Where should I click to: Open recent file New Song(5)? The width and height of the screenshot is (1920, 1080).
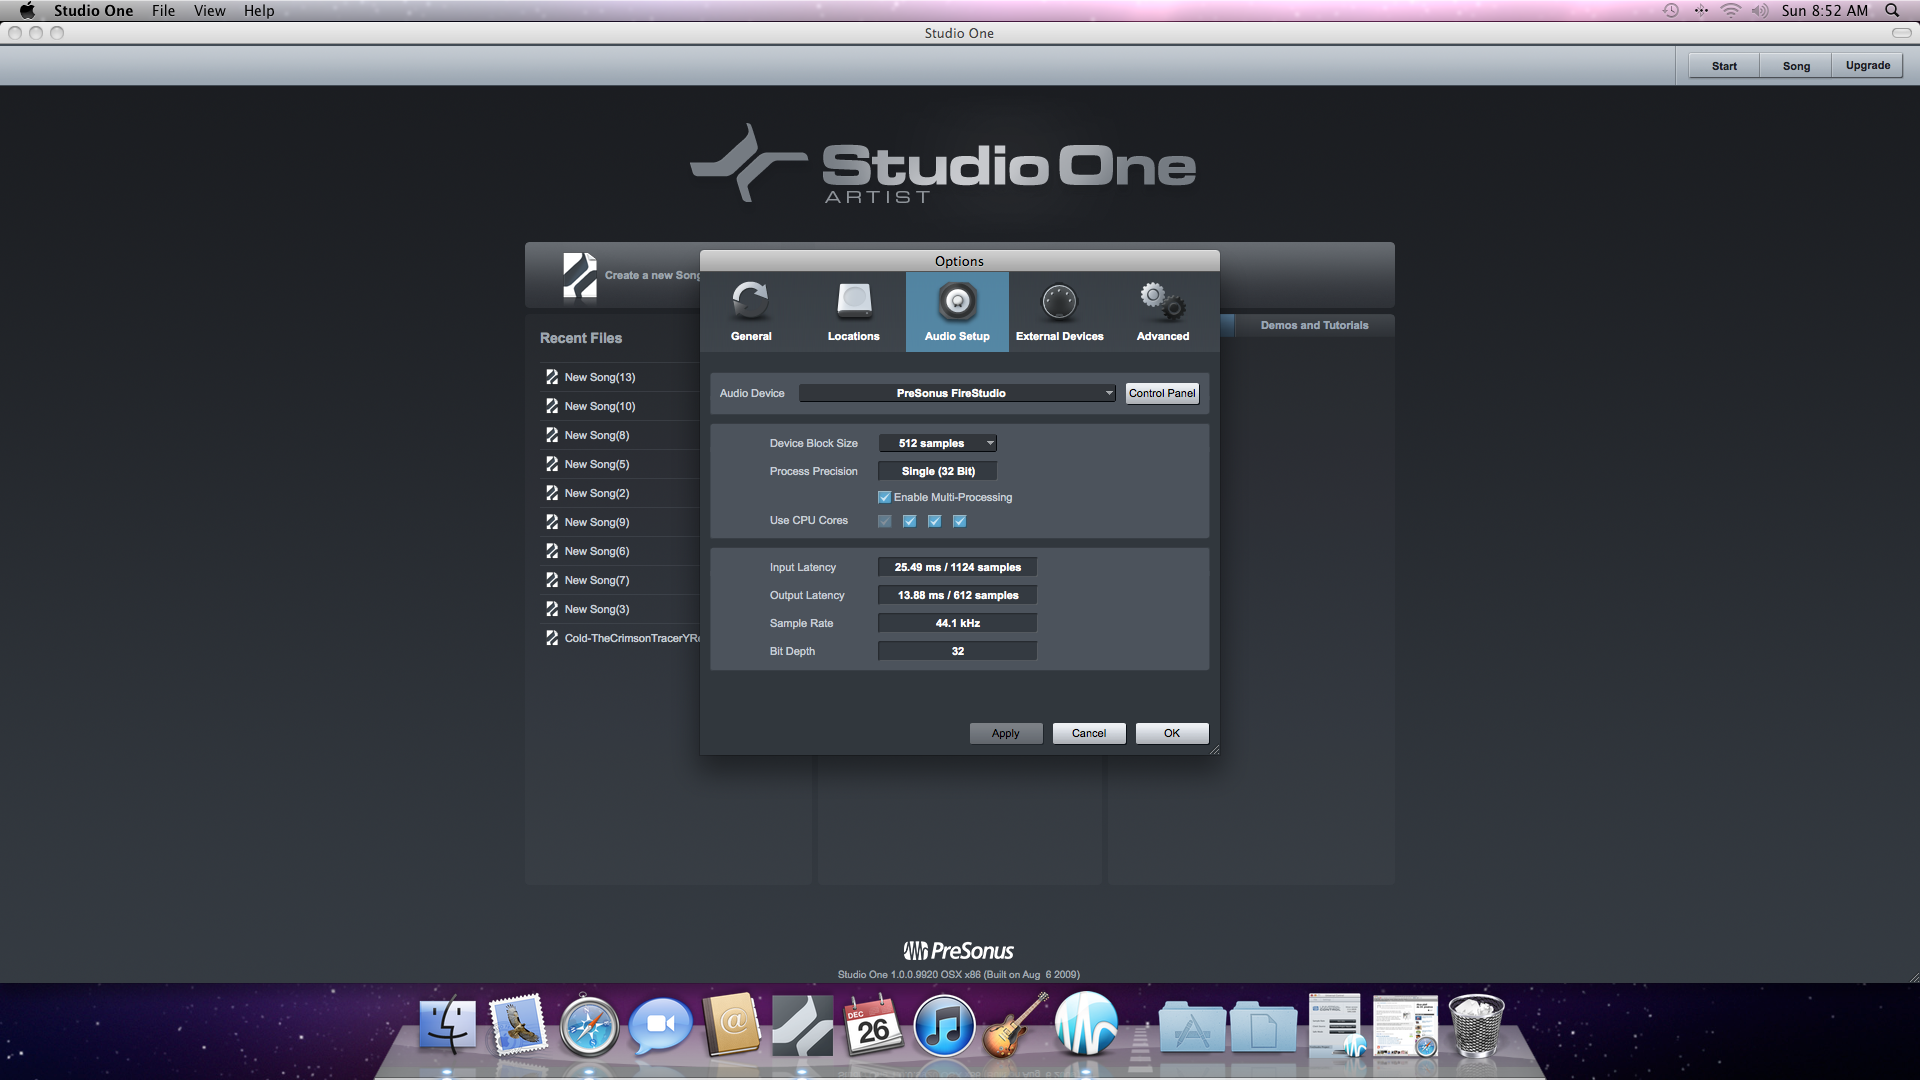coord(597,464)
